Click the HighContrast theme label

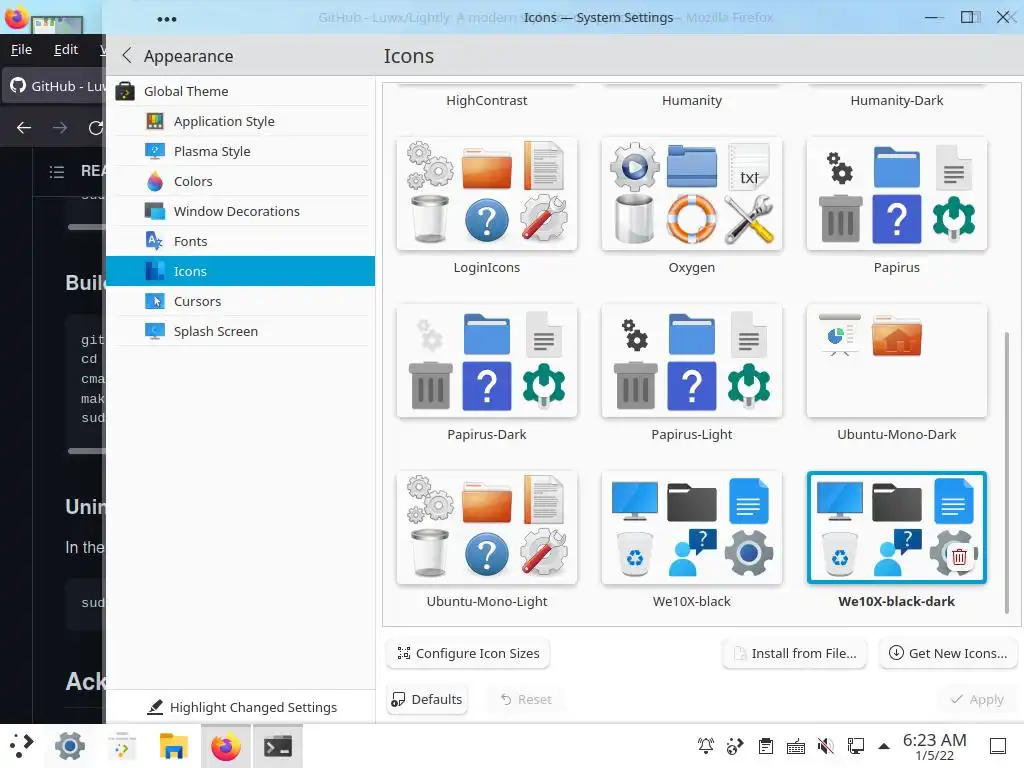click(x=487, y=101)
